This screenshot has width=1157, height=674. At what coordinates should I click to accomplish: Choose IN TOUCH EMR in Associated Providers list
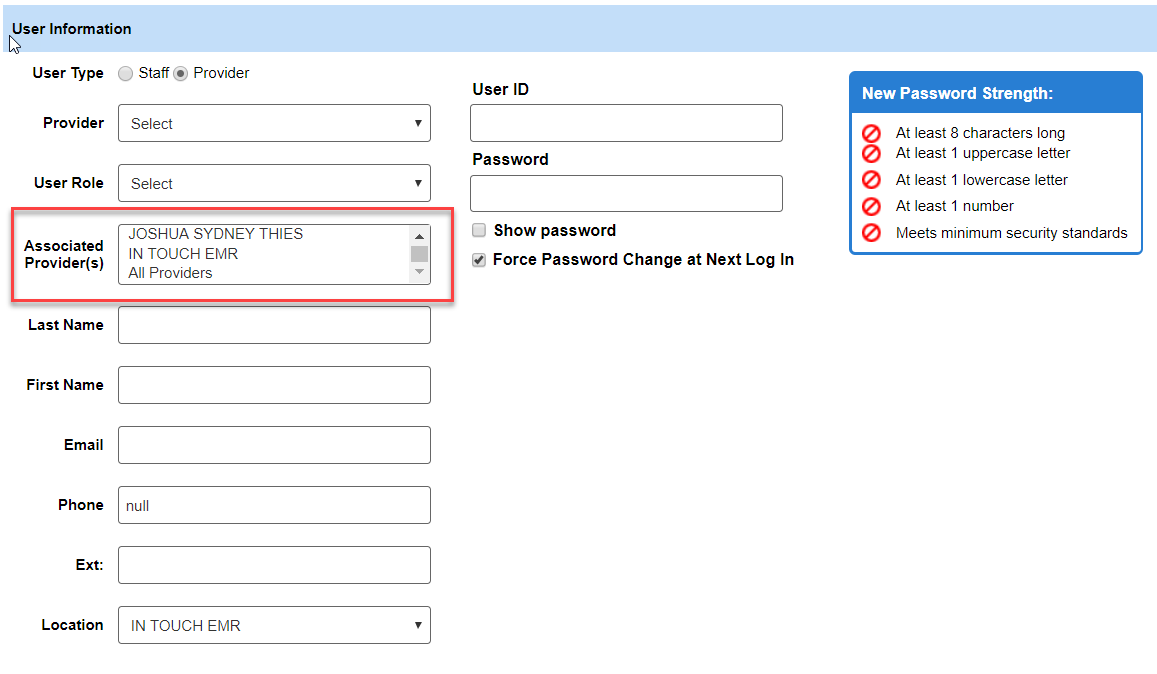click(184, 254)
